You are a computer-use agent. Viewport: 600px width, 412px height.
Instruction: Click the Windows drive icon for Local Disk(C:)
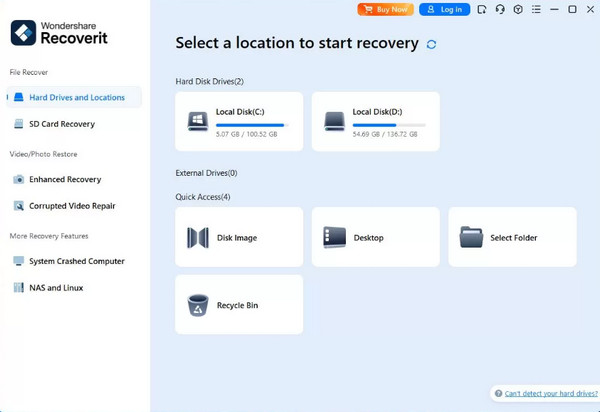pos(197,121)
